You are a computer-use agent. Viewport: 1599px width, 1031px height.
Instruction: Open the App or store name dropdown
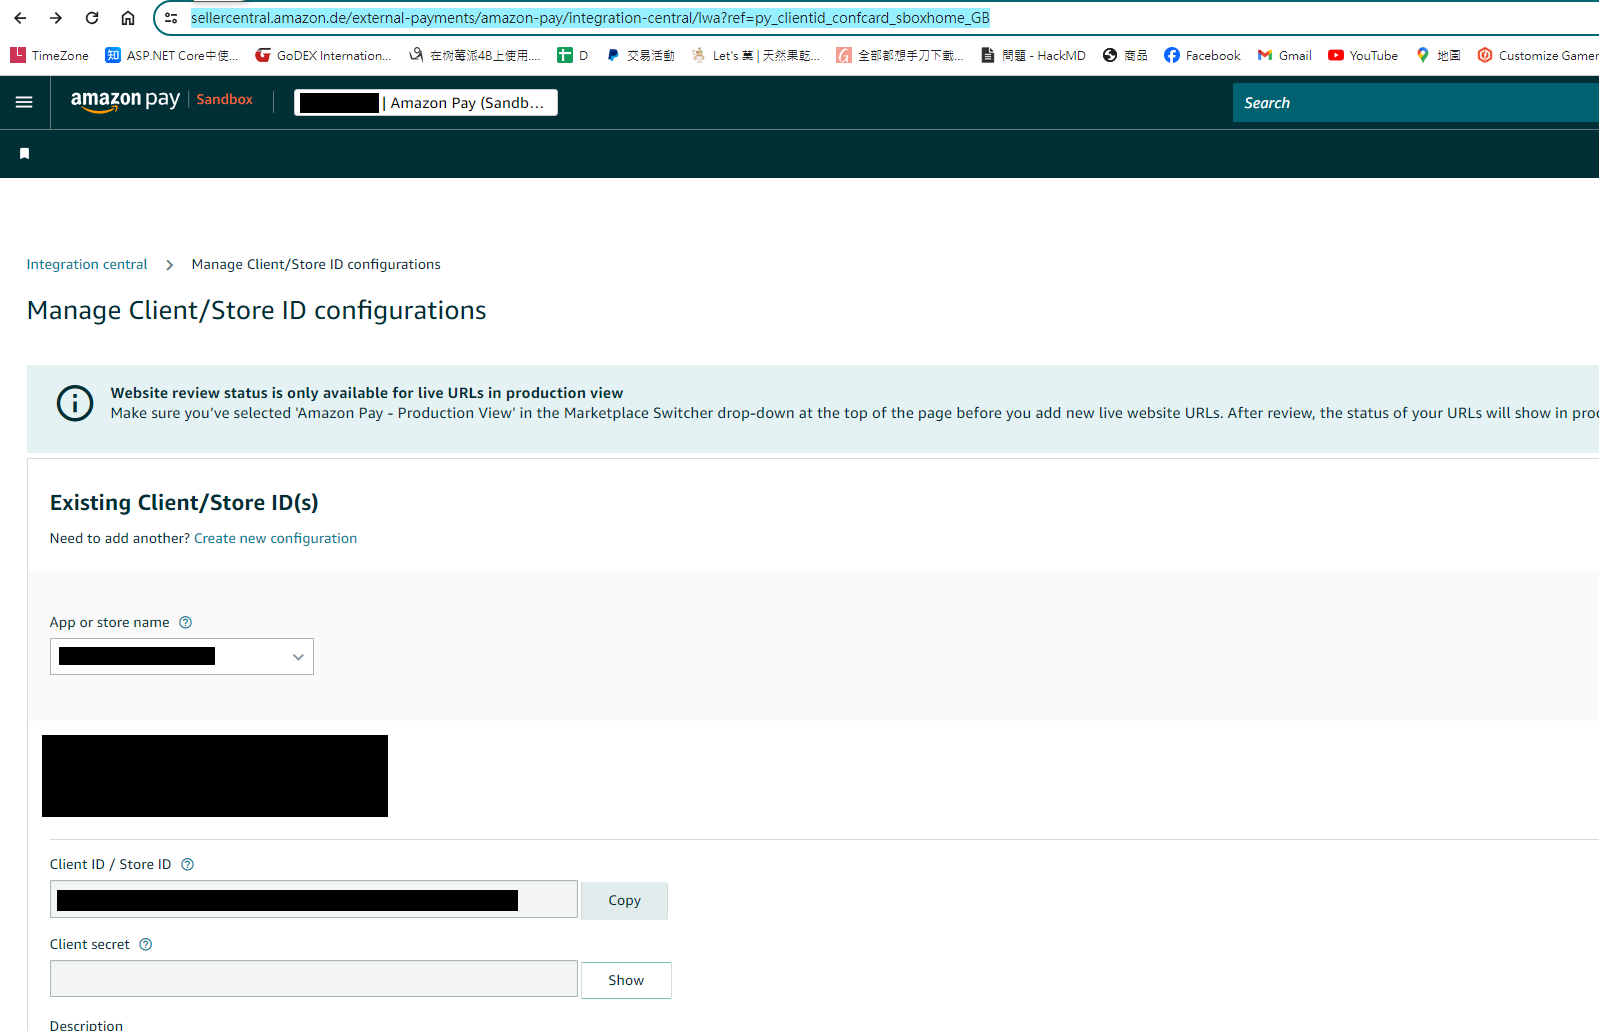click(x=182, y=657)
